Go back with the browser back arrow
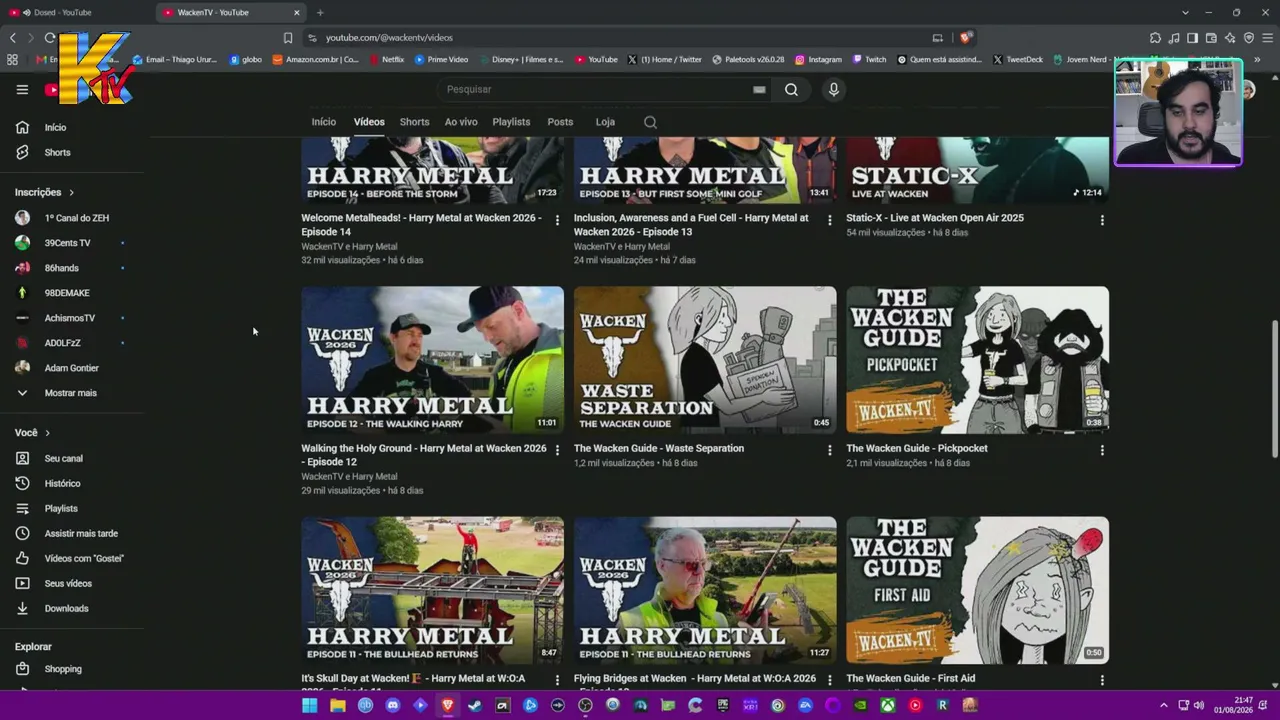Screen dimensions: 1280x720 (13, 38)
